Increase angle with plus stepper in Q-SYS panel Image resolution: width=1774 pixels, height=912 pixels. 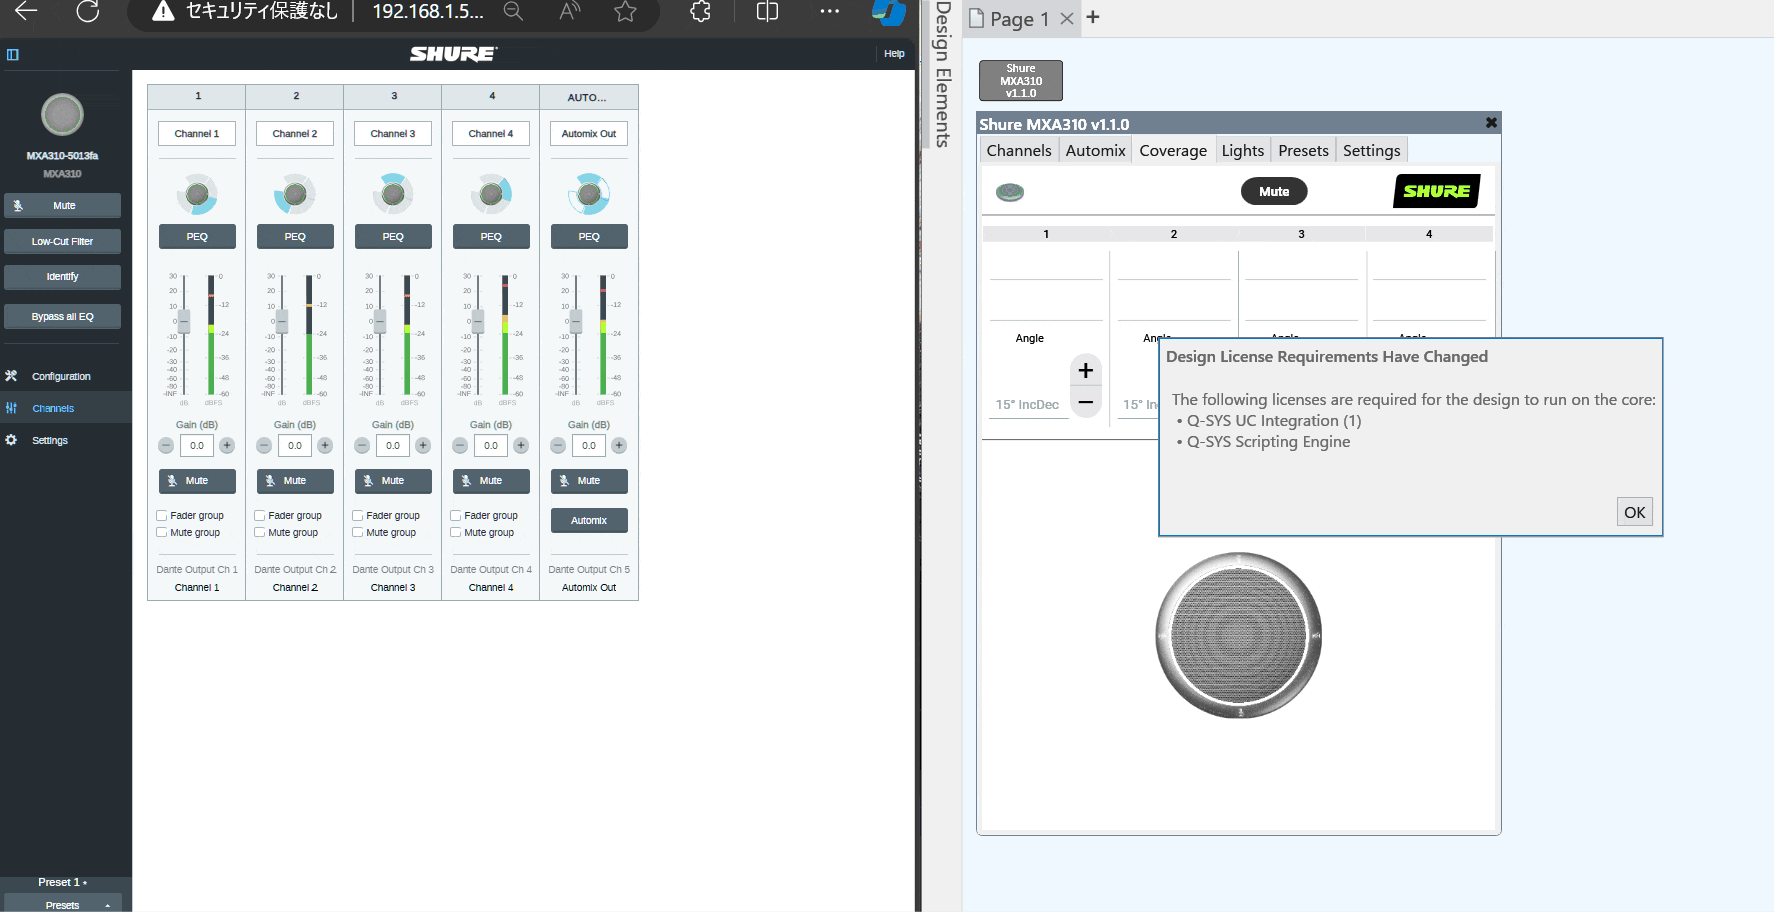(1085, 370)
